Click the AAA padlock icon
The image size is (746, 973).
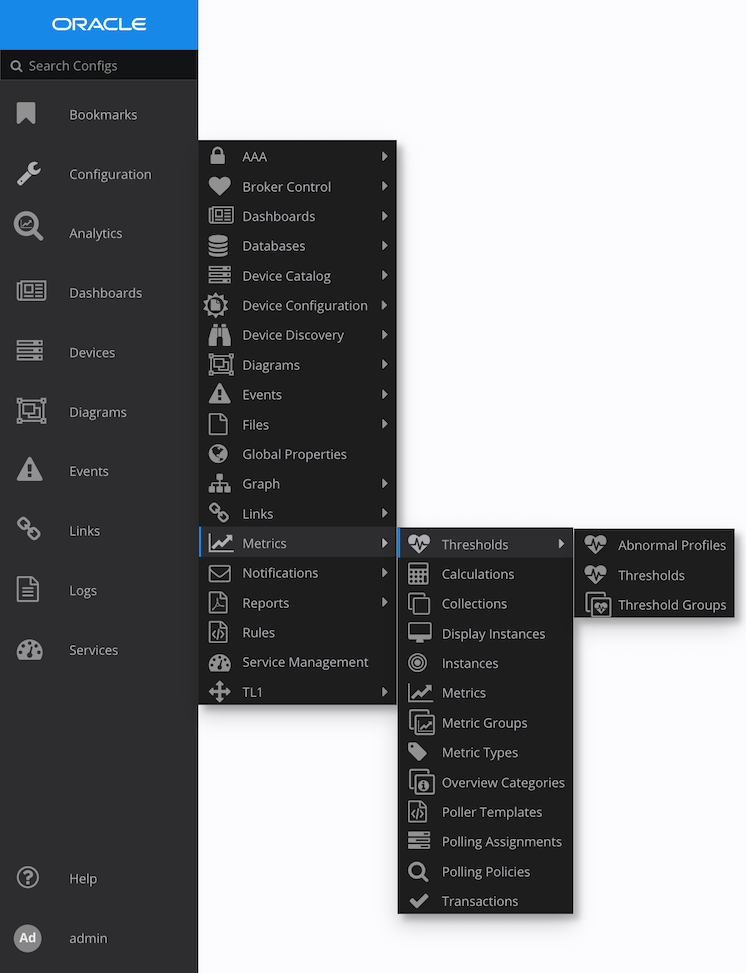pos(218,156)
